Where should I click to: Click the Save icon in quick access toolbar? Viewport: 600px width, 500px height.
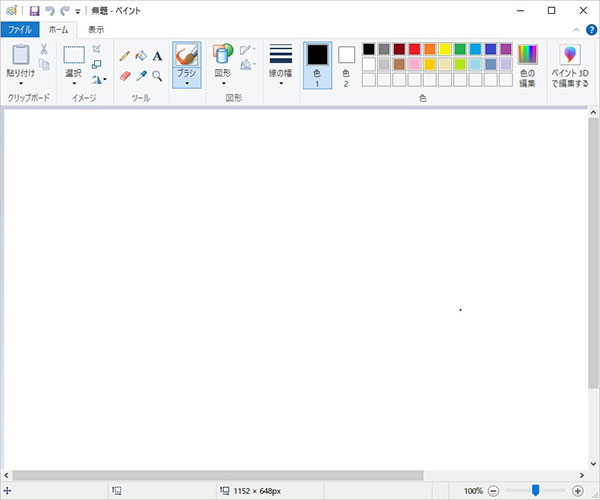33,10
